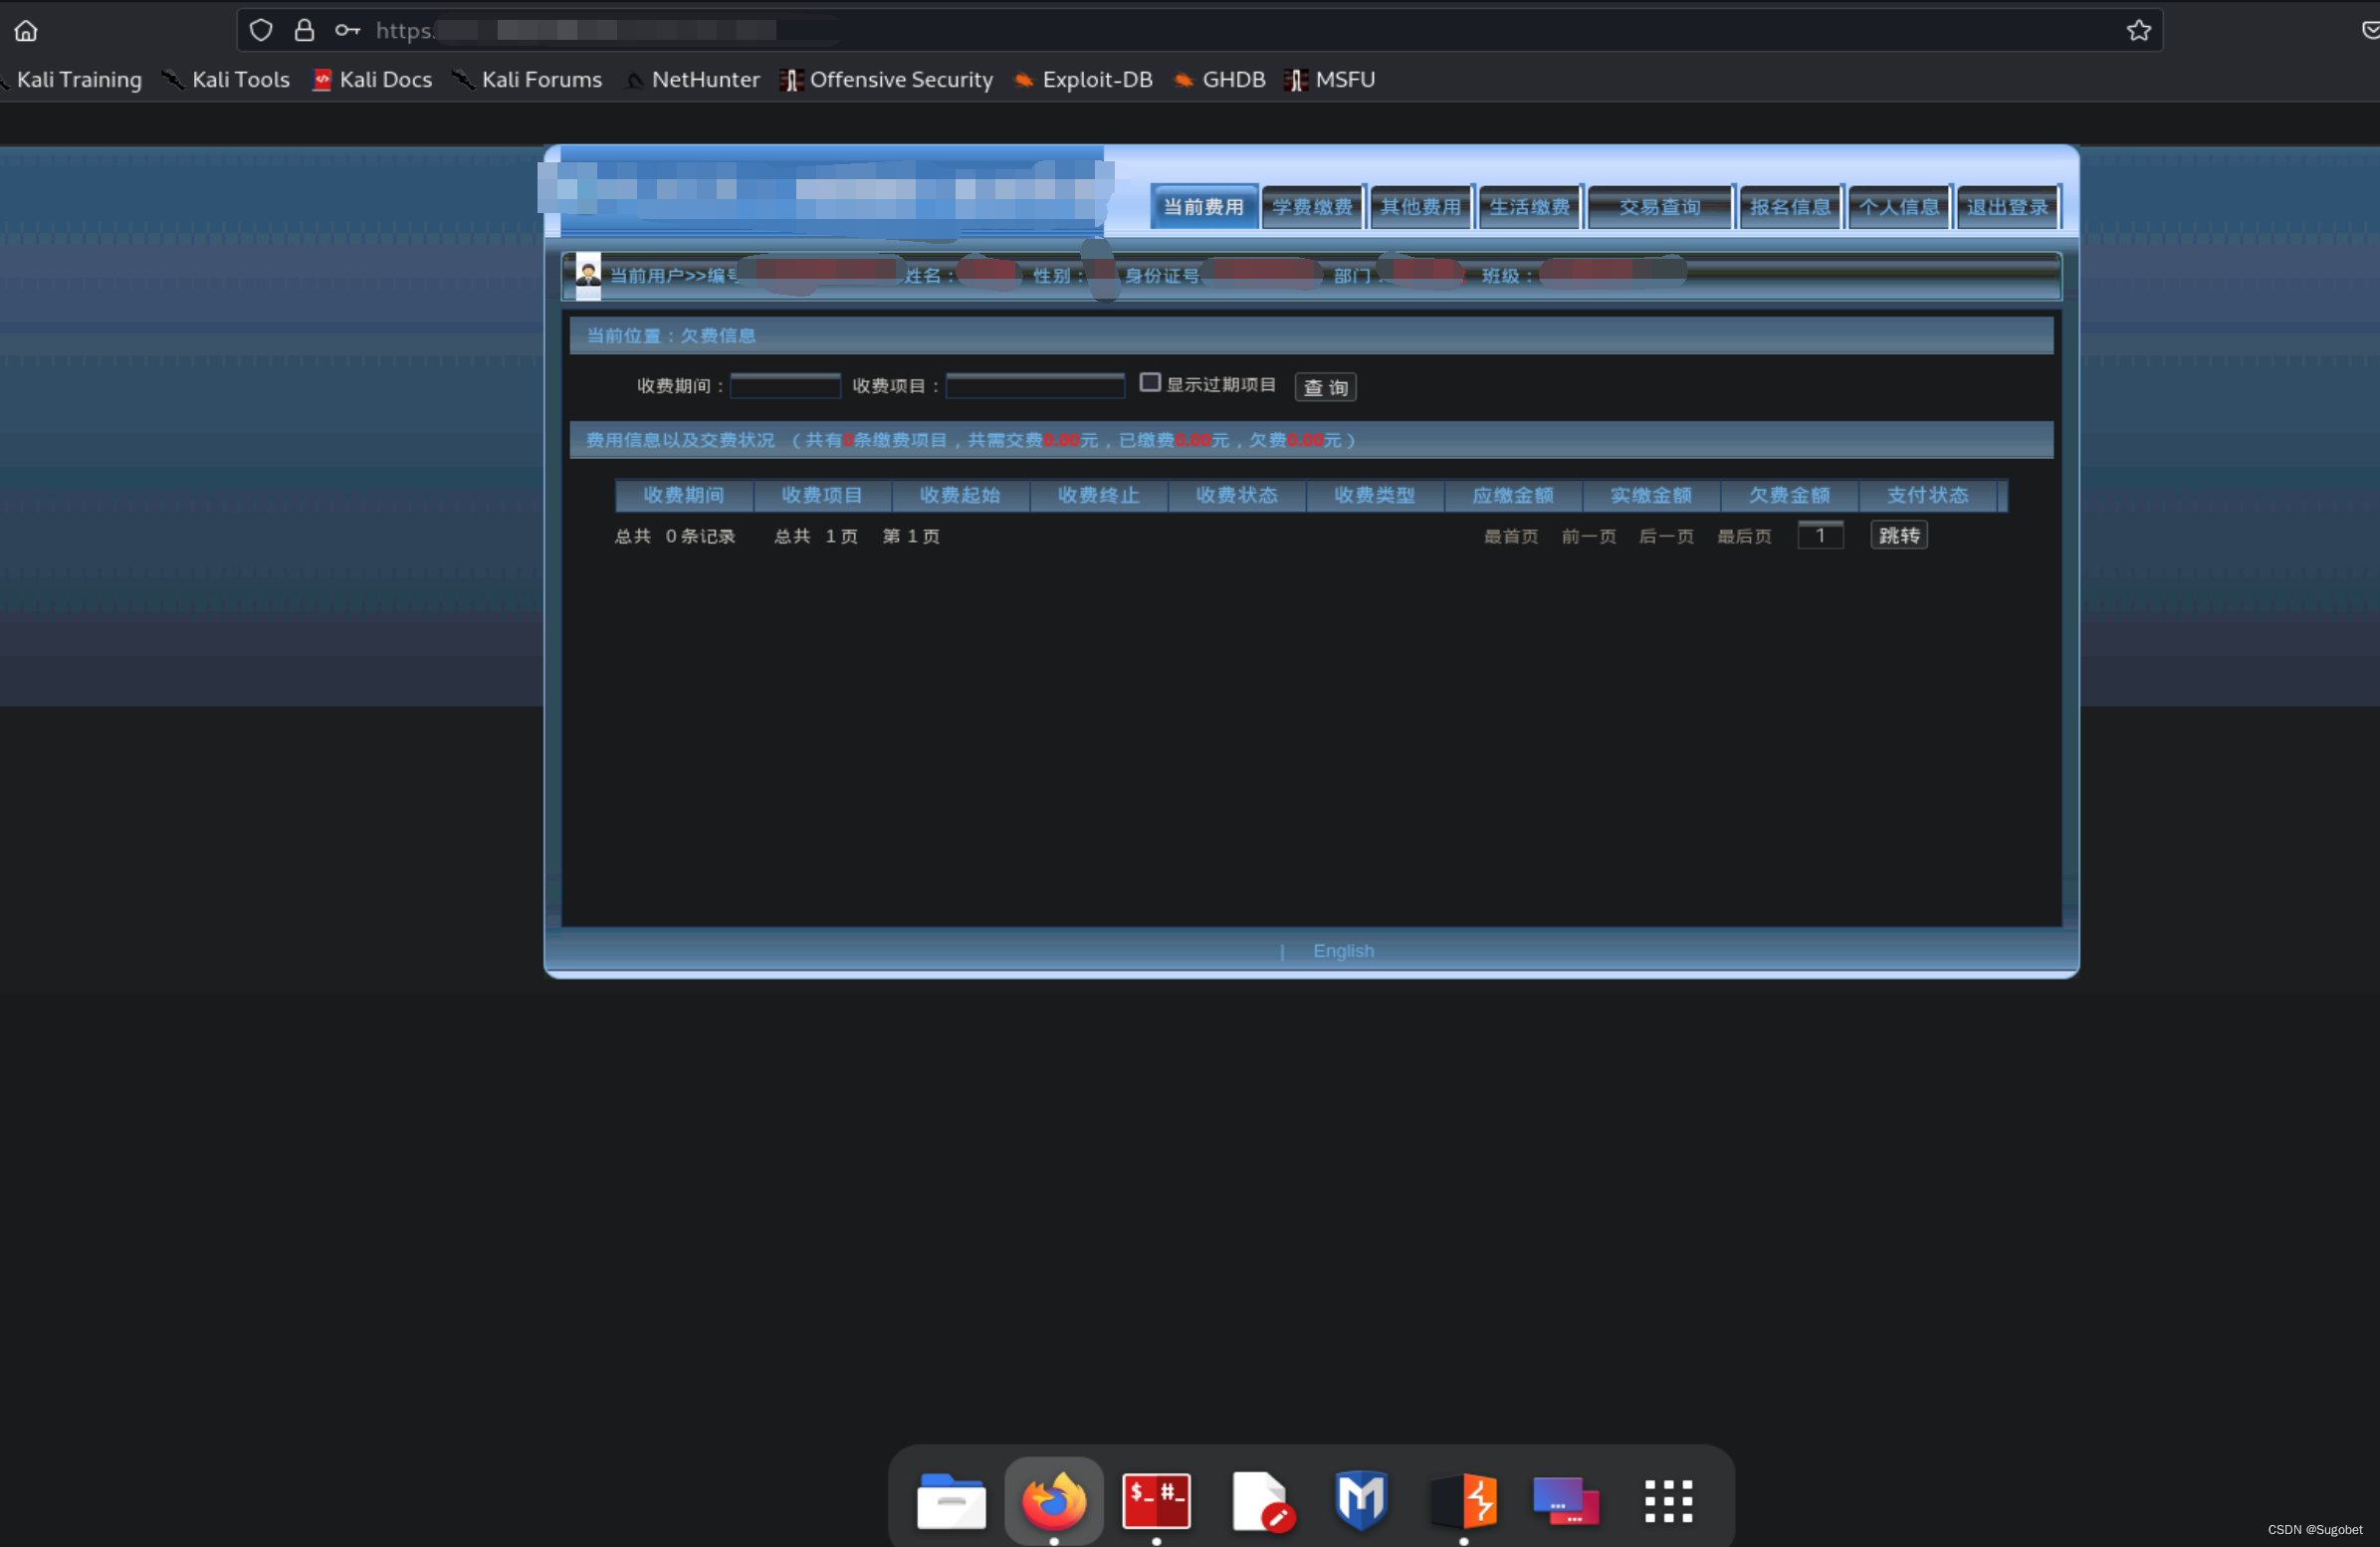Click the shield tracking protection icon
The image size is (2380, 1547).
point(261,31)
